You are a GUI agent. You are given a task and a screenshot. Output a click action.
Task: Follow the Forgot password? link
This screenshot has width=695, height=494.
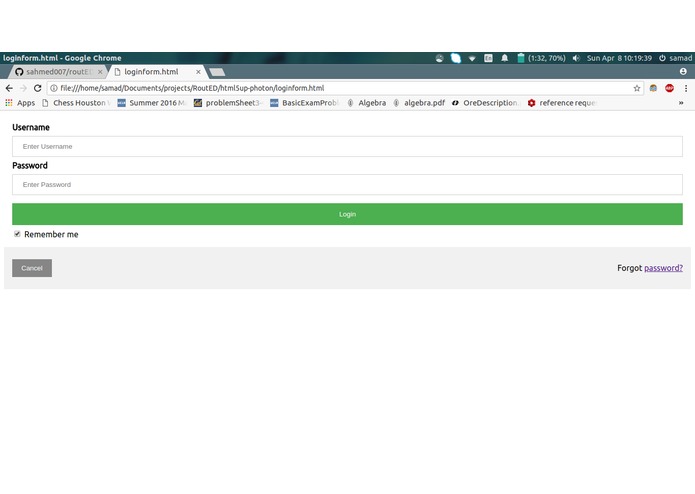pos(663,268)
